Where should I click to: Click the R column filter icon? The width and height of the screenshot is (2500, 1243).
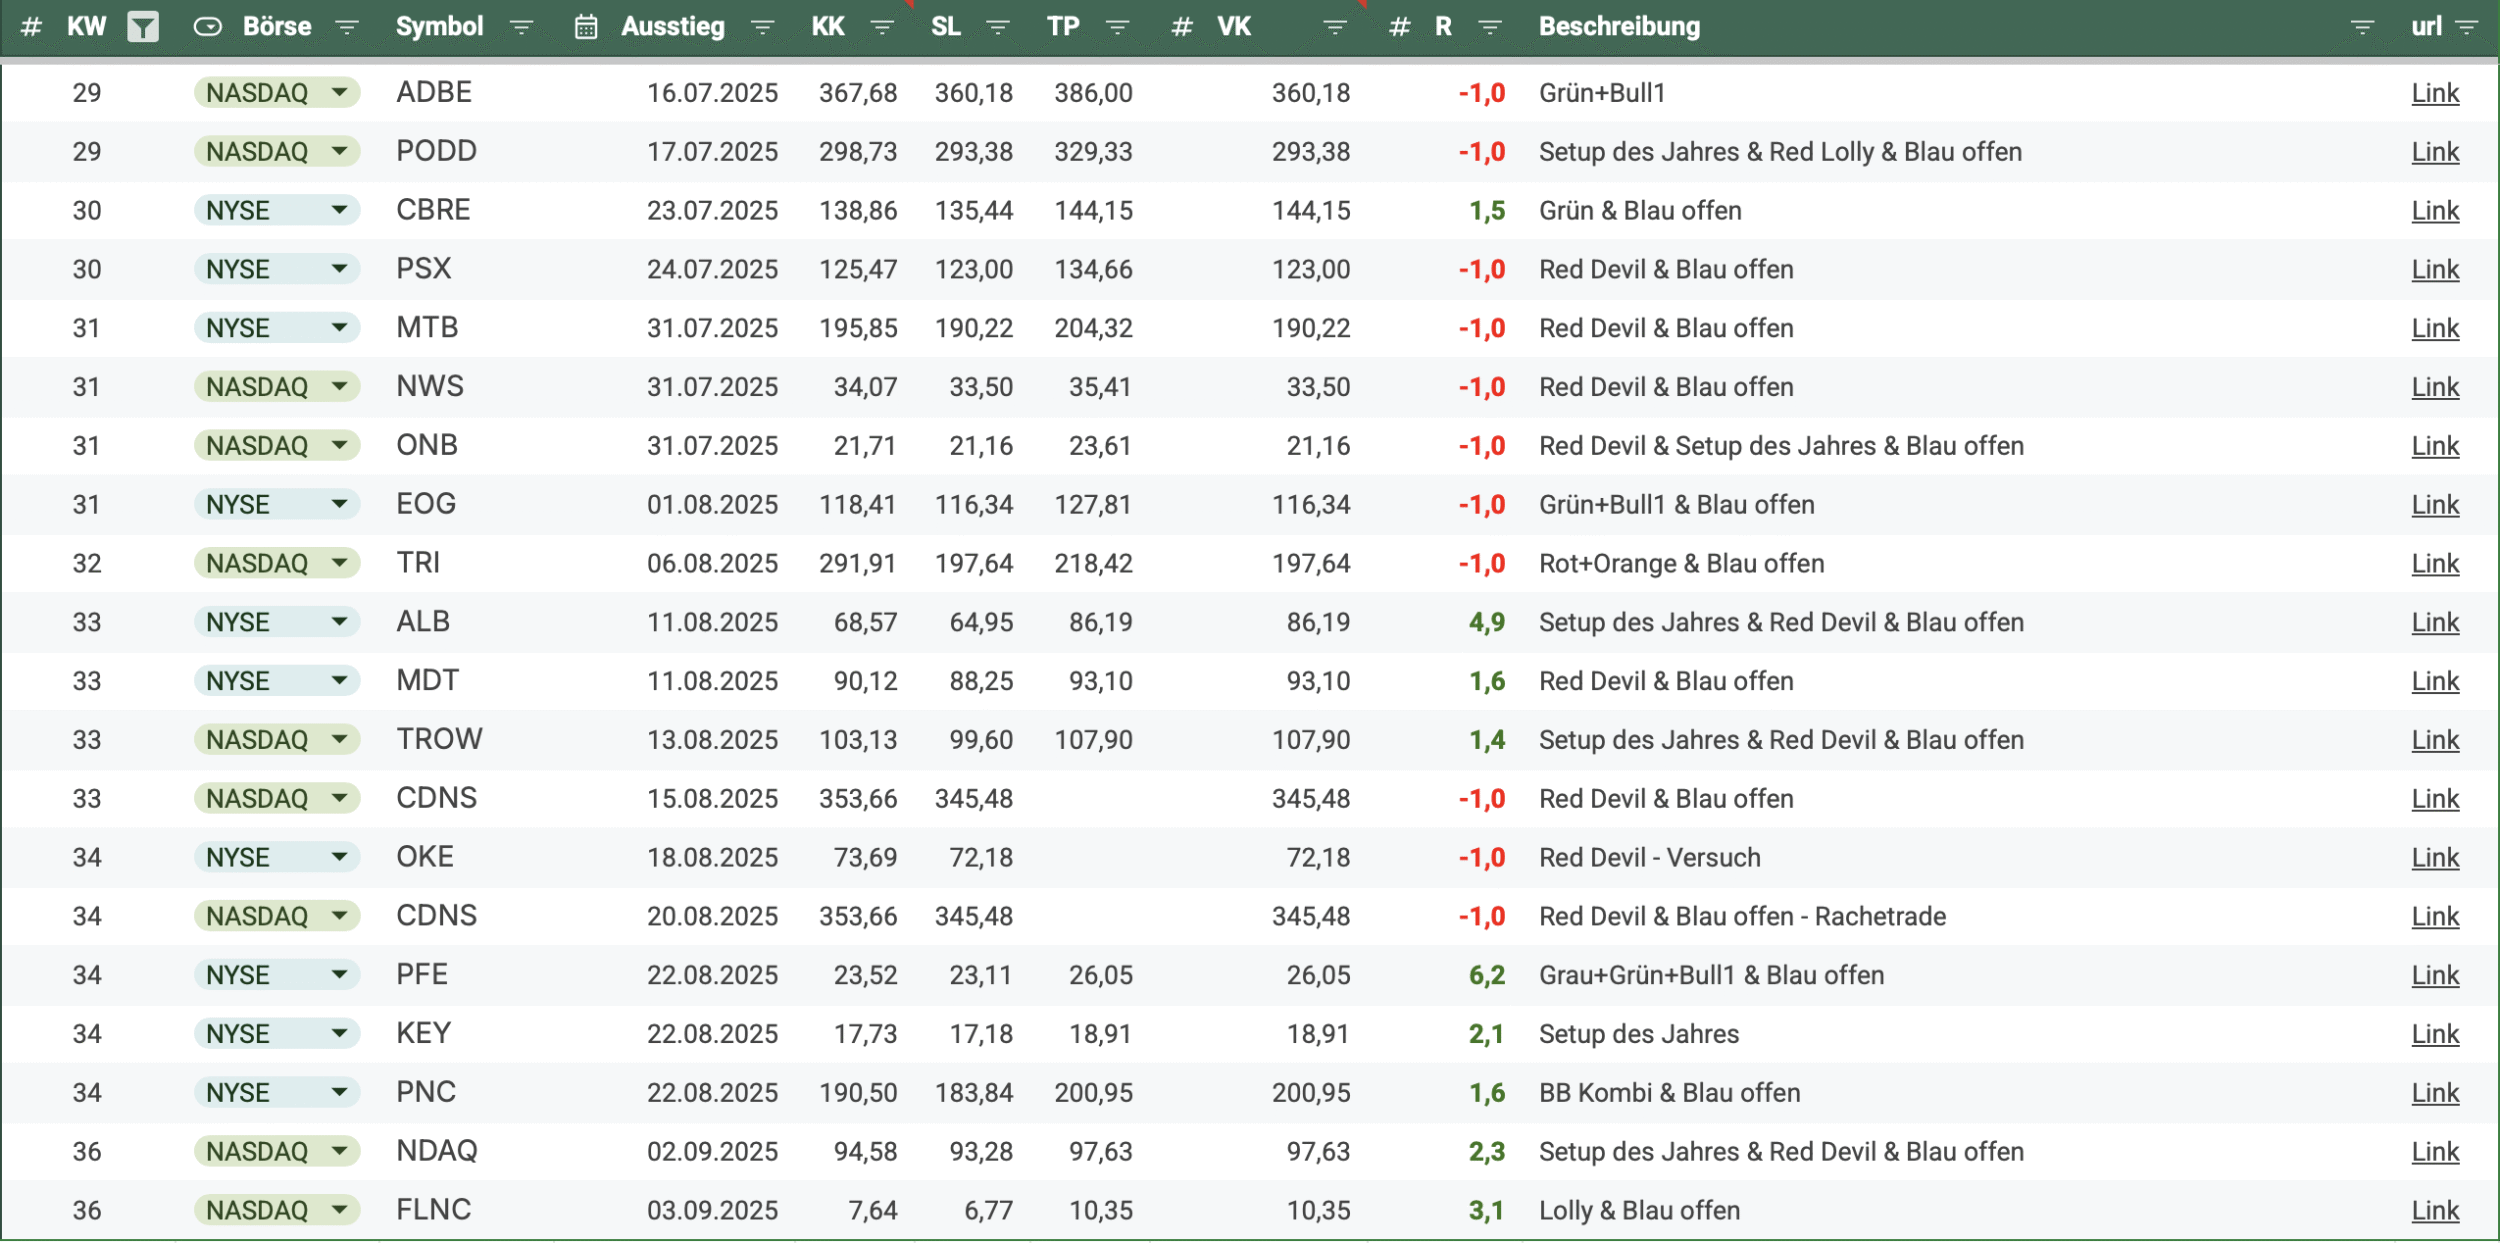[x=1490, y=27]
